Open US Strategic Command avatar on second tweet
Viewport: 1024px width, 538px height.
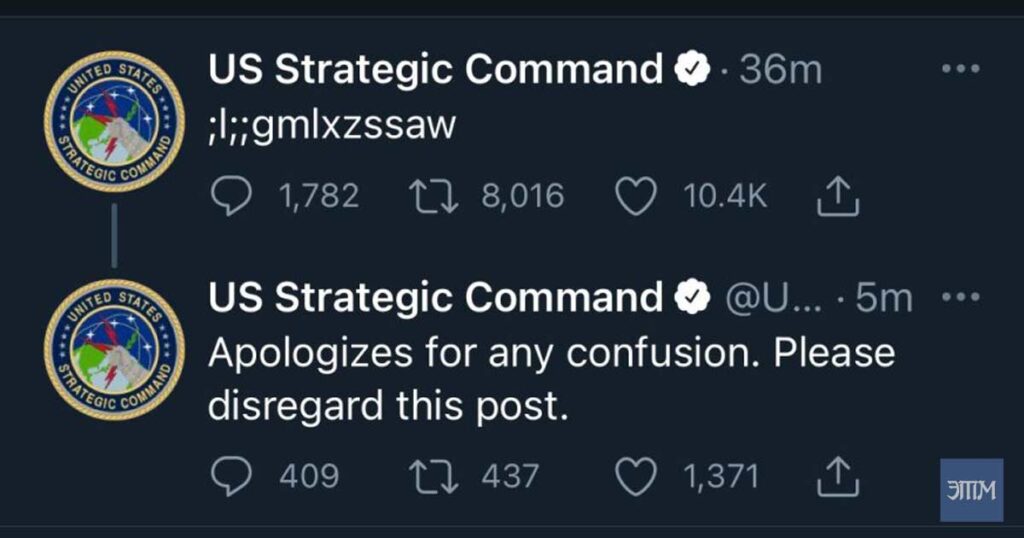[114, 349]
